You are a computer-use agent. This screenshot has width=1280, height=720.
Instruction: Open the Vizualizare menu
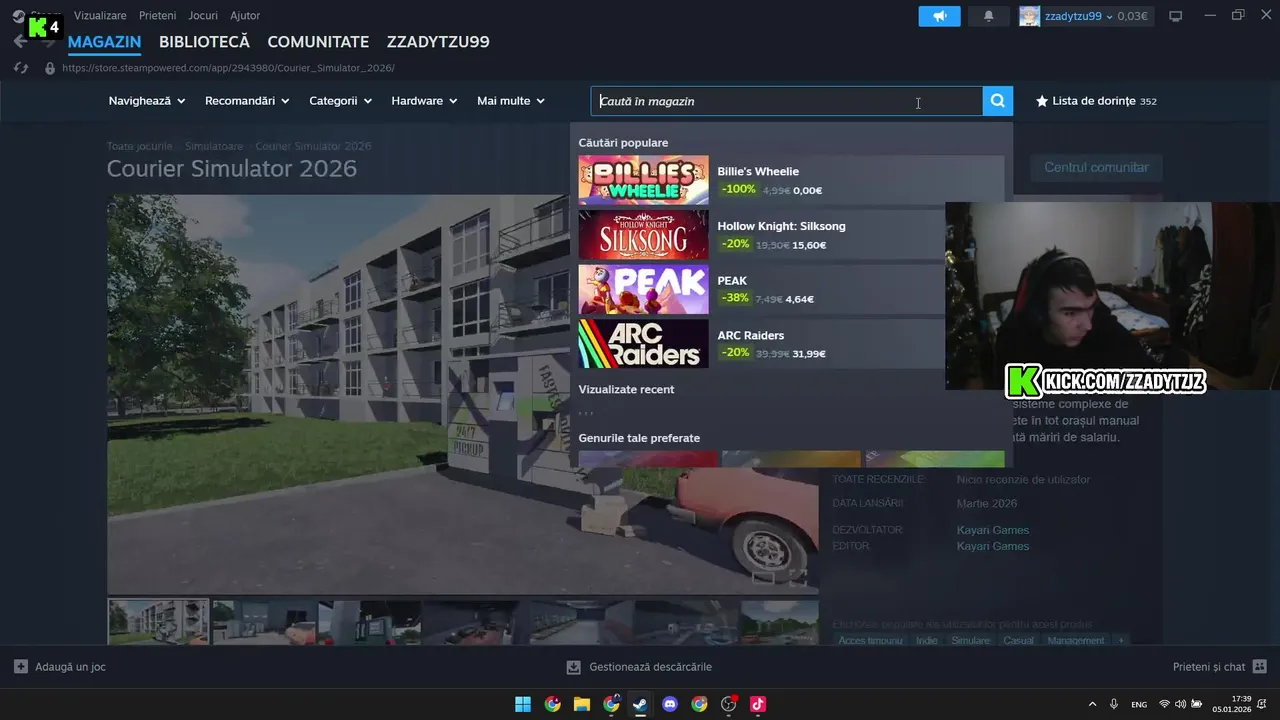click(x=100, y=16)
